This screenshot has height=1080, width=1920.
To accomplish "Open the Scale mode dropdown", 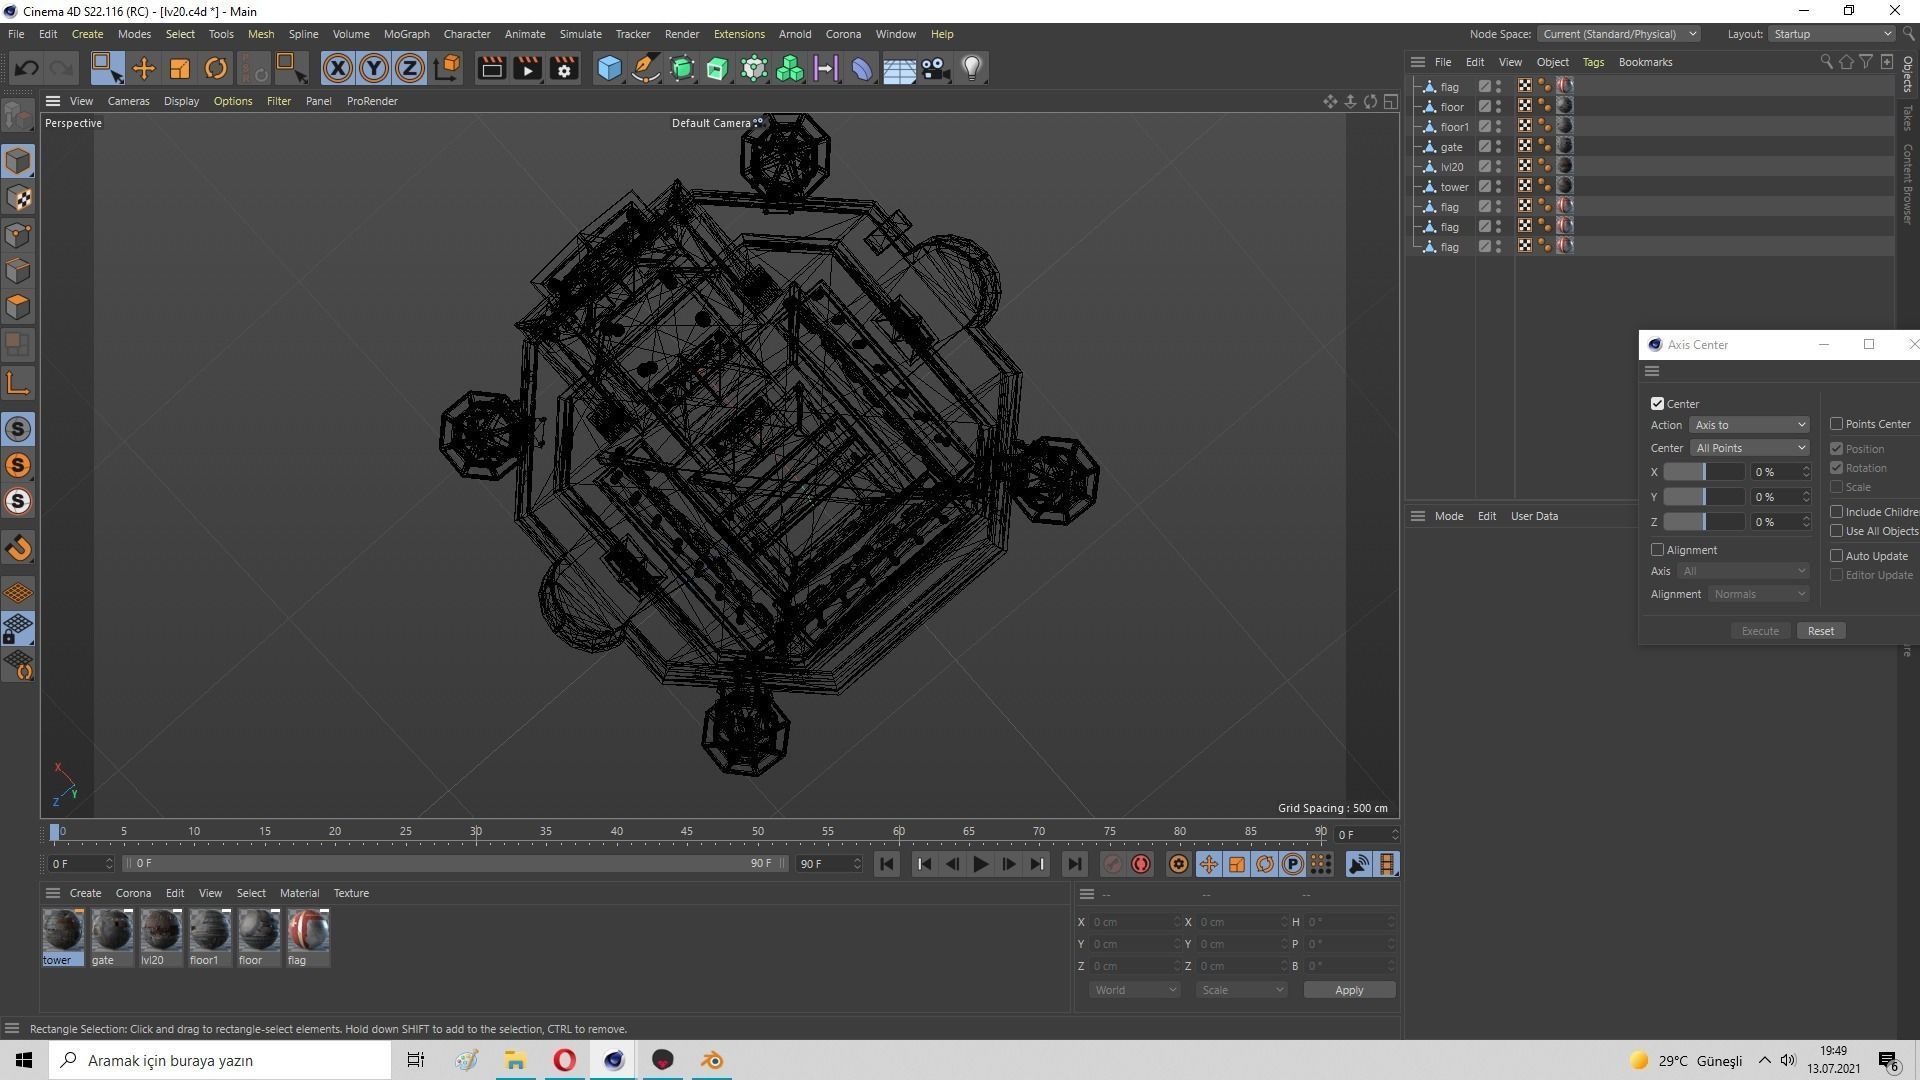I will click(1241, 990).
